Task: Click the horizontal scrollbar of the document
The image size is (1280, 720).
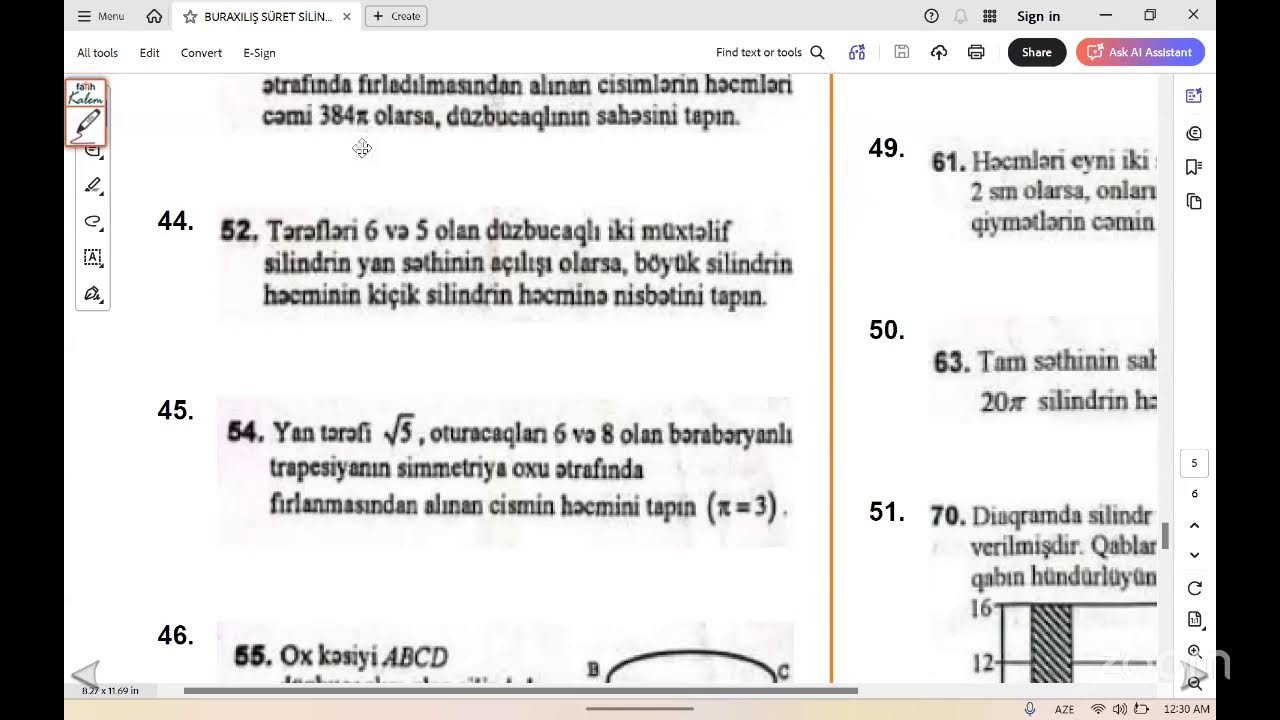Action: [x=520, y=691]
